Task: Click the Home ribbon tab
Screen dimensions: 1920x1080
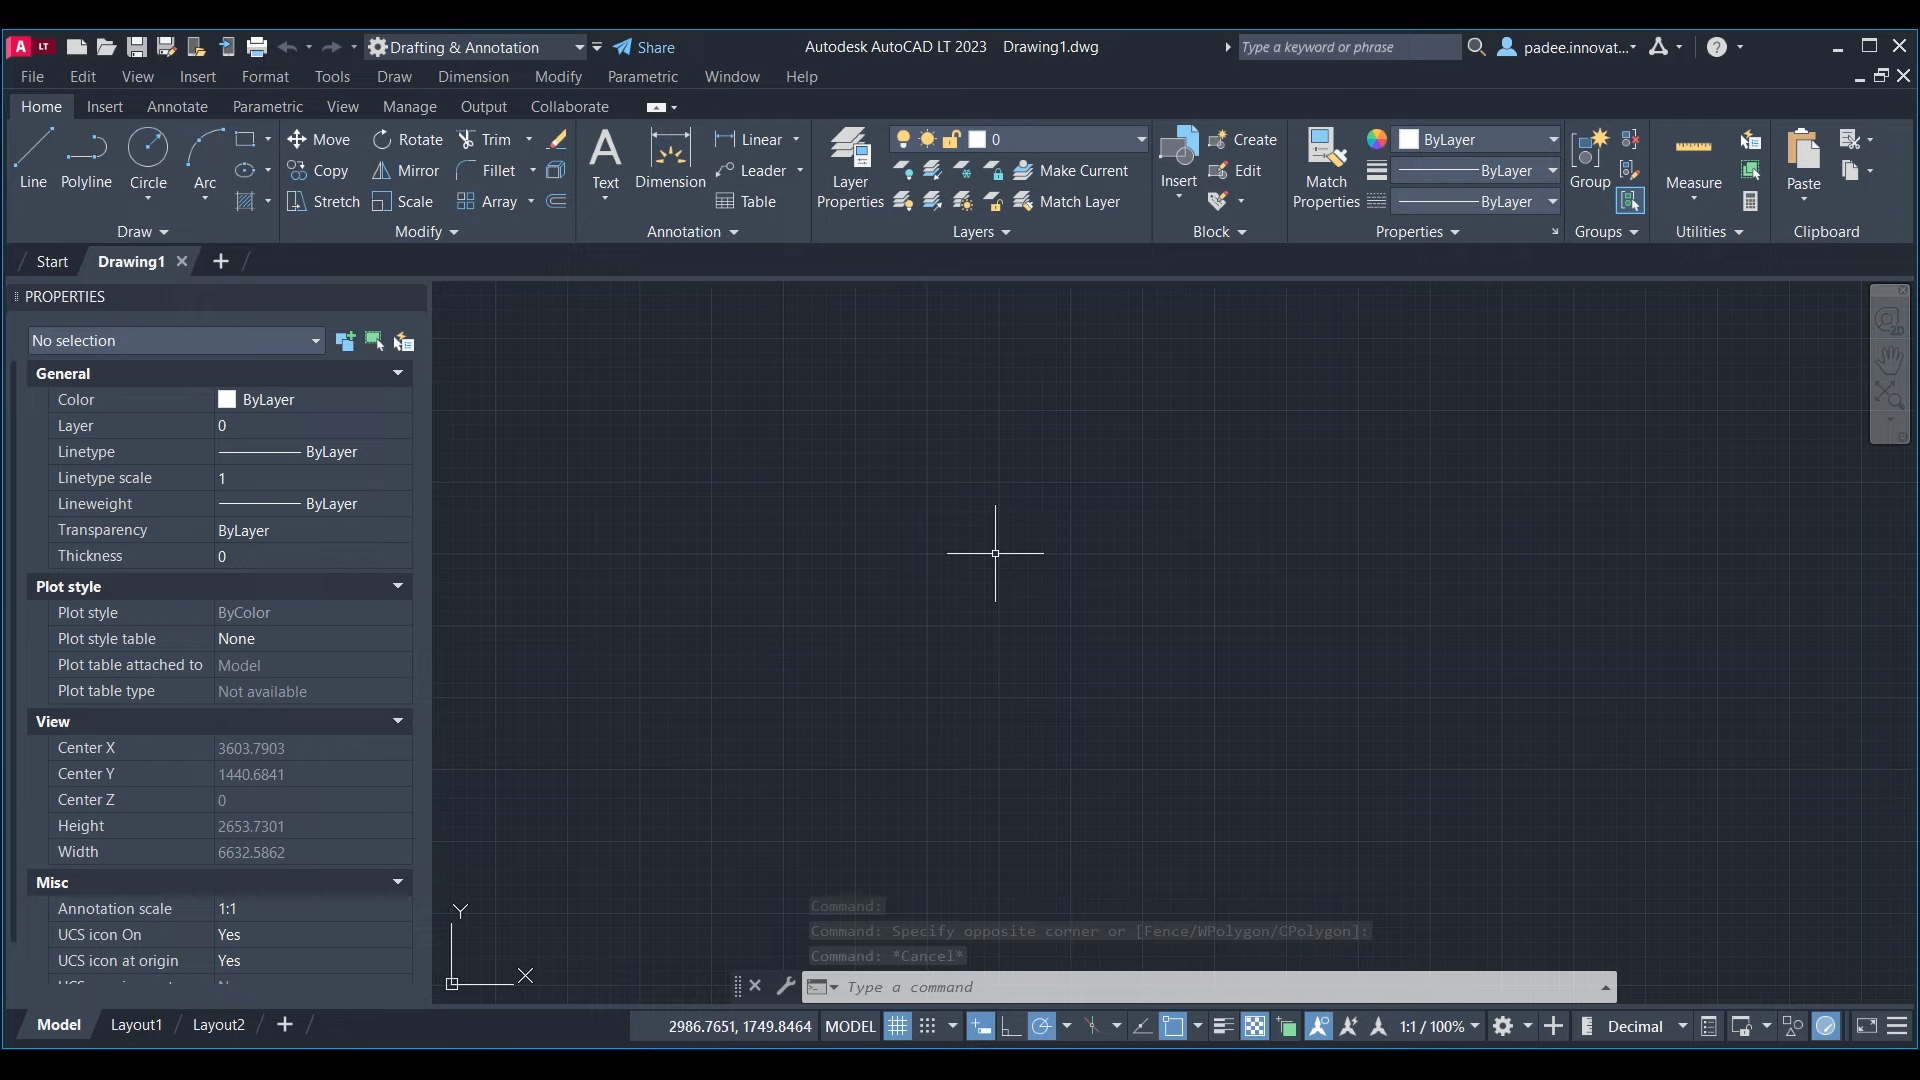Action: (41, 107)
